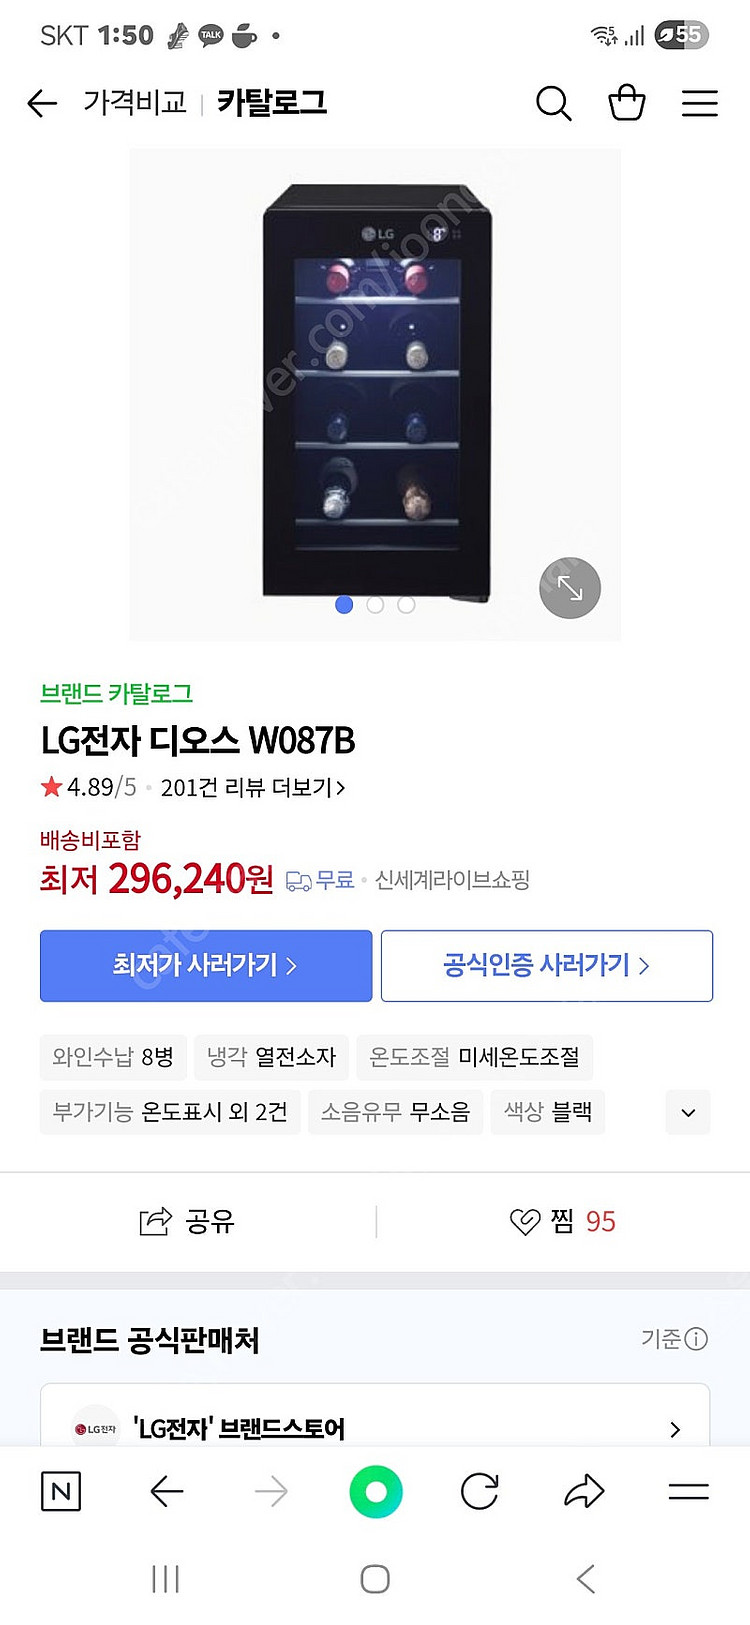
Task: Tap the browser share arrow icon
Action: coord(584,1492)
